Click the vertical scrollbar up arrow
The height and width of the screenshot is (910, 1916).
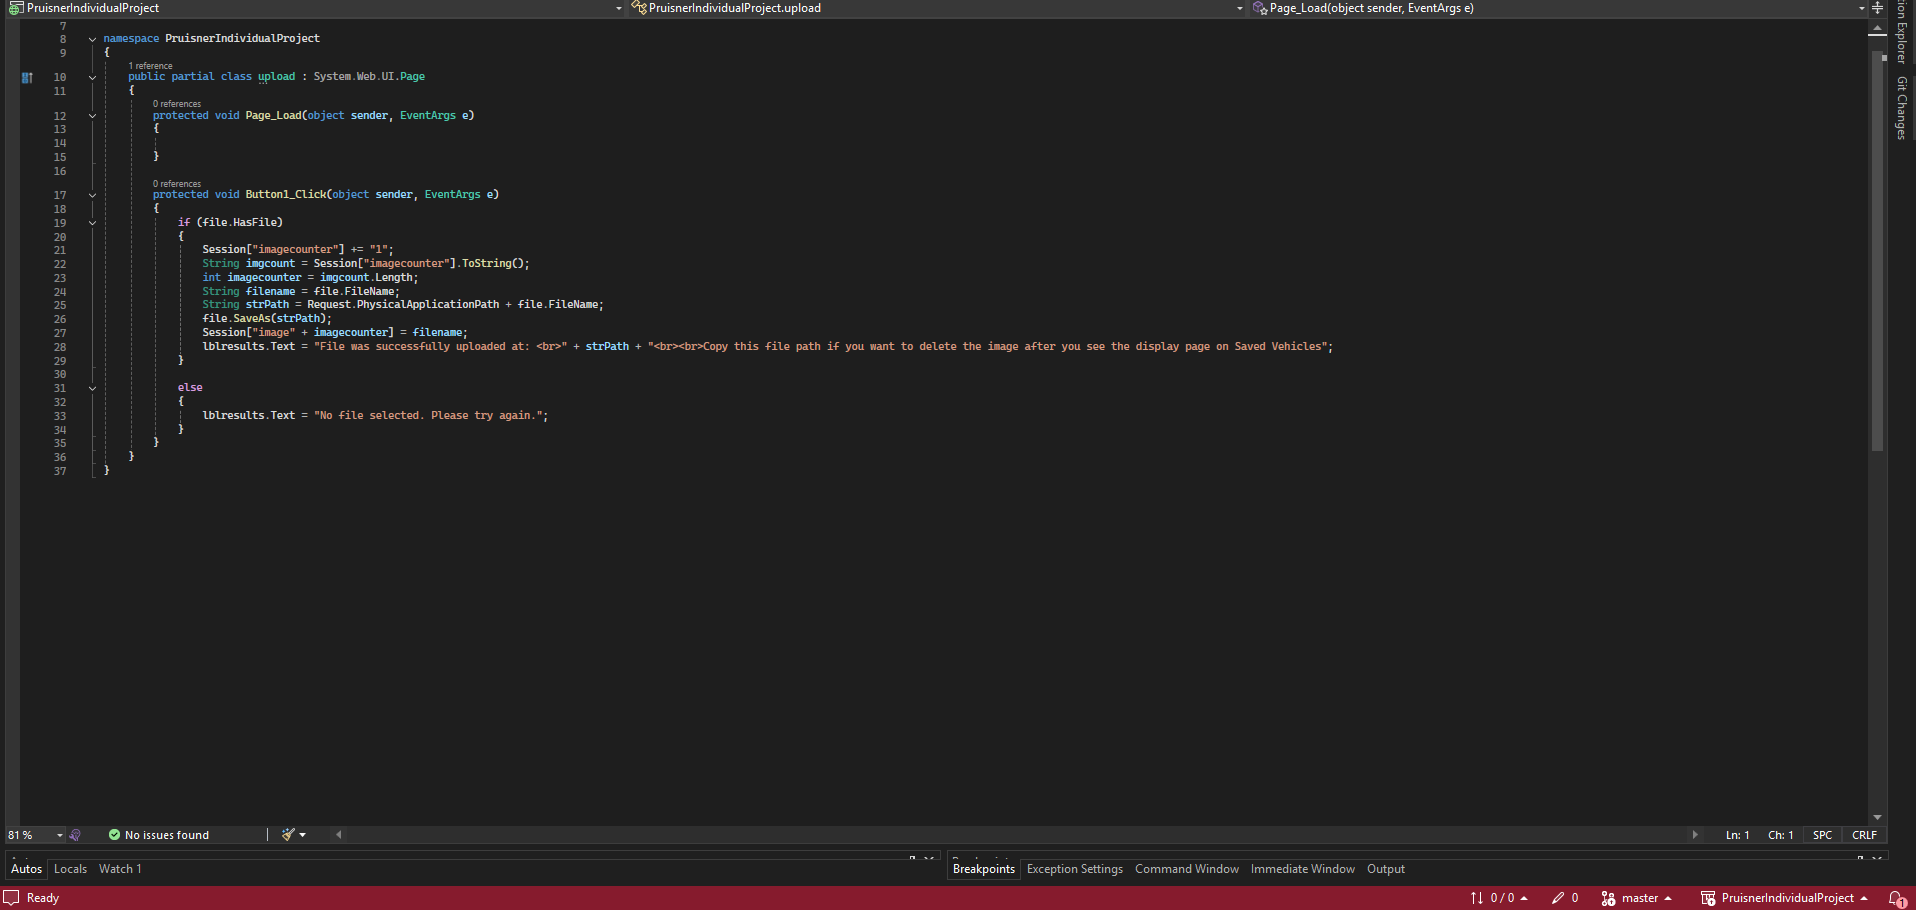tap(1877, 27)
